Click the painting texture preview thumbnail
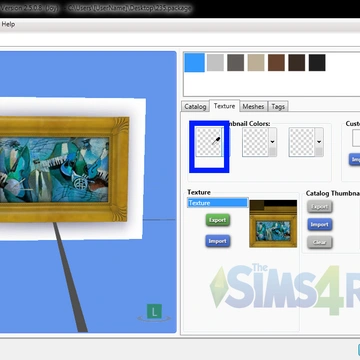 pyautogui.click(x=273, y=224)
